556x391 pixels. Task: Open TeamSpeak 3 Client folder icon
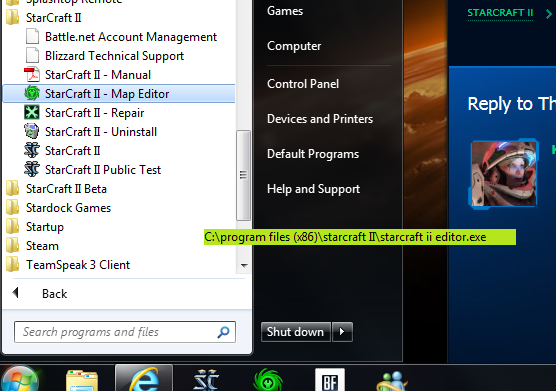point(13,264)
